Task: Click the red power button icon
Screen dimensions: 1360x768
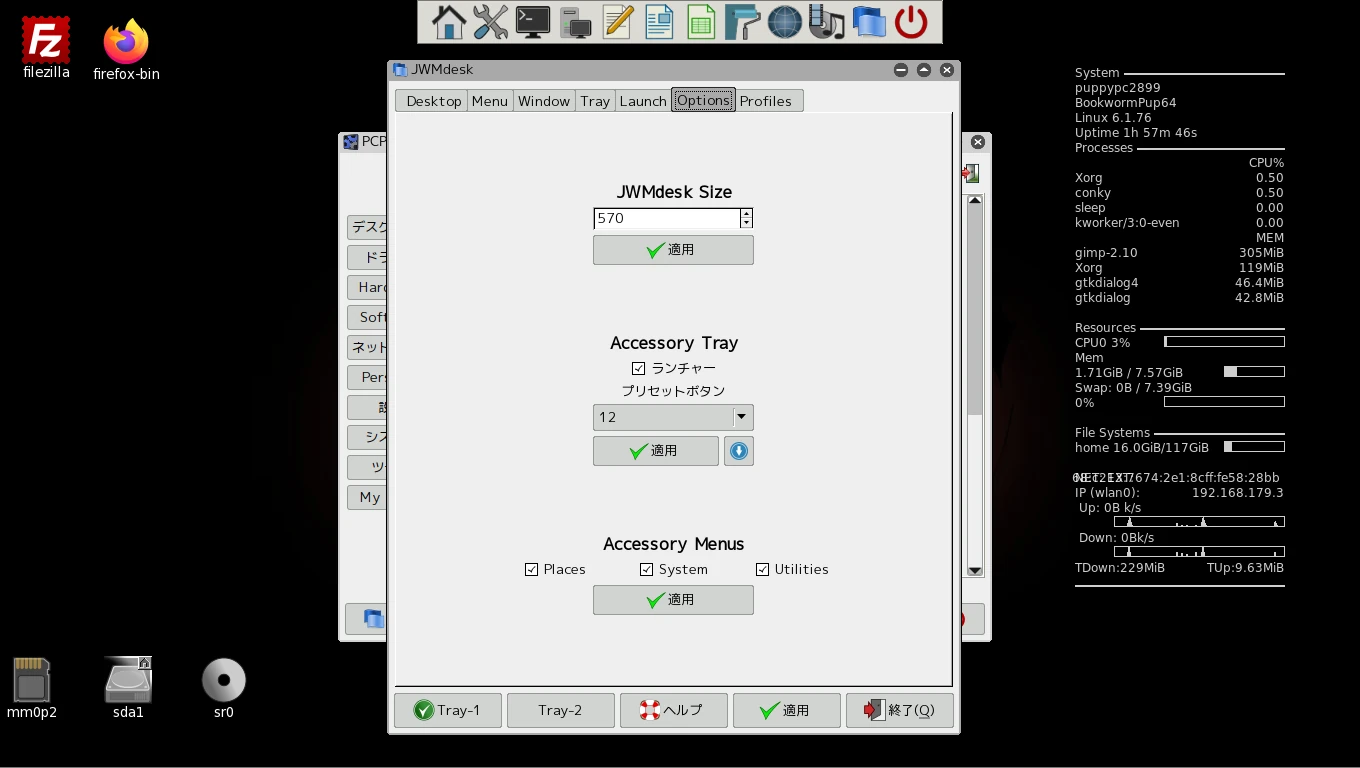Action: [911, 22]
